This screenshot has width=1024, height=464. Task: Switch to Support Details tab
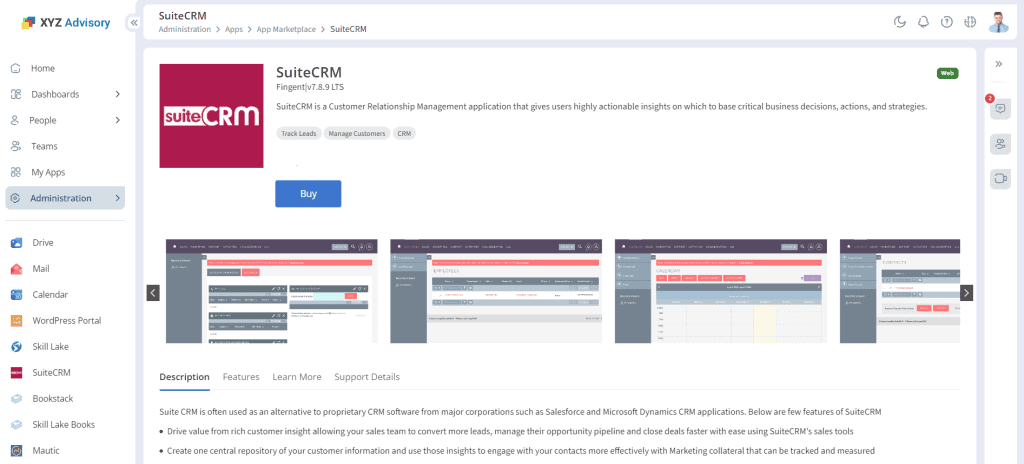pyautogui.click(x=367, y=377)
